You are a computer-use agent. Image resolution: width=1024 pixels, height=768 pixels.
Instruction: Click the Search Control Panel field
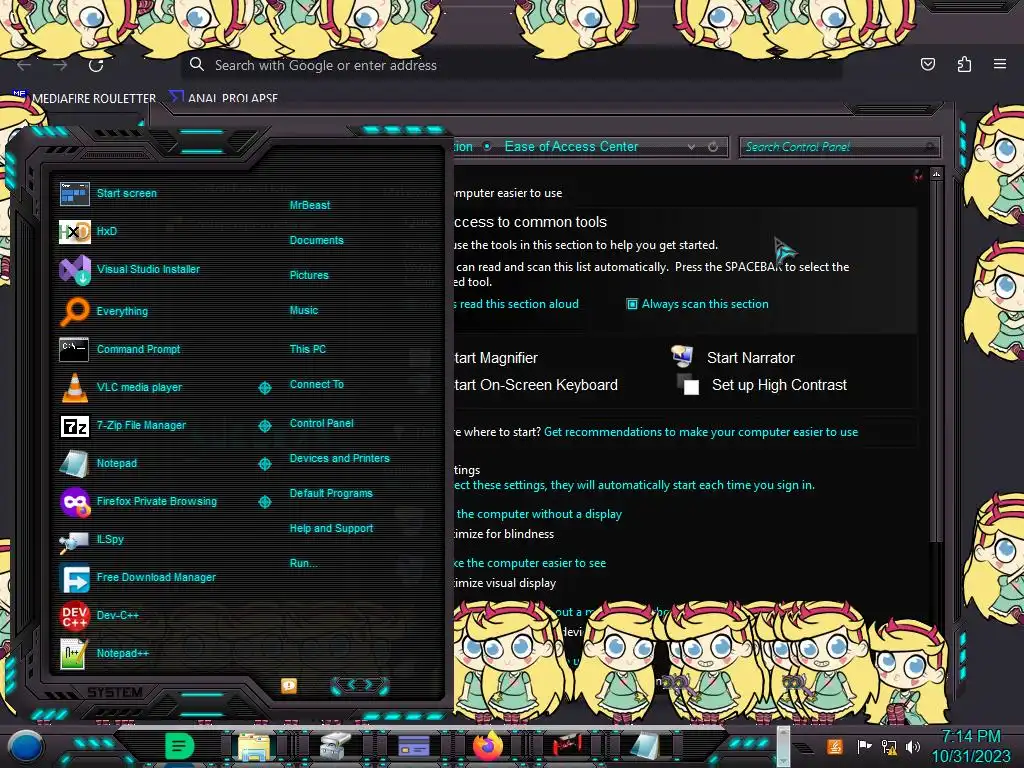coord(839,147)
